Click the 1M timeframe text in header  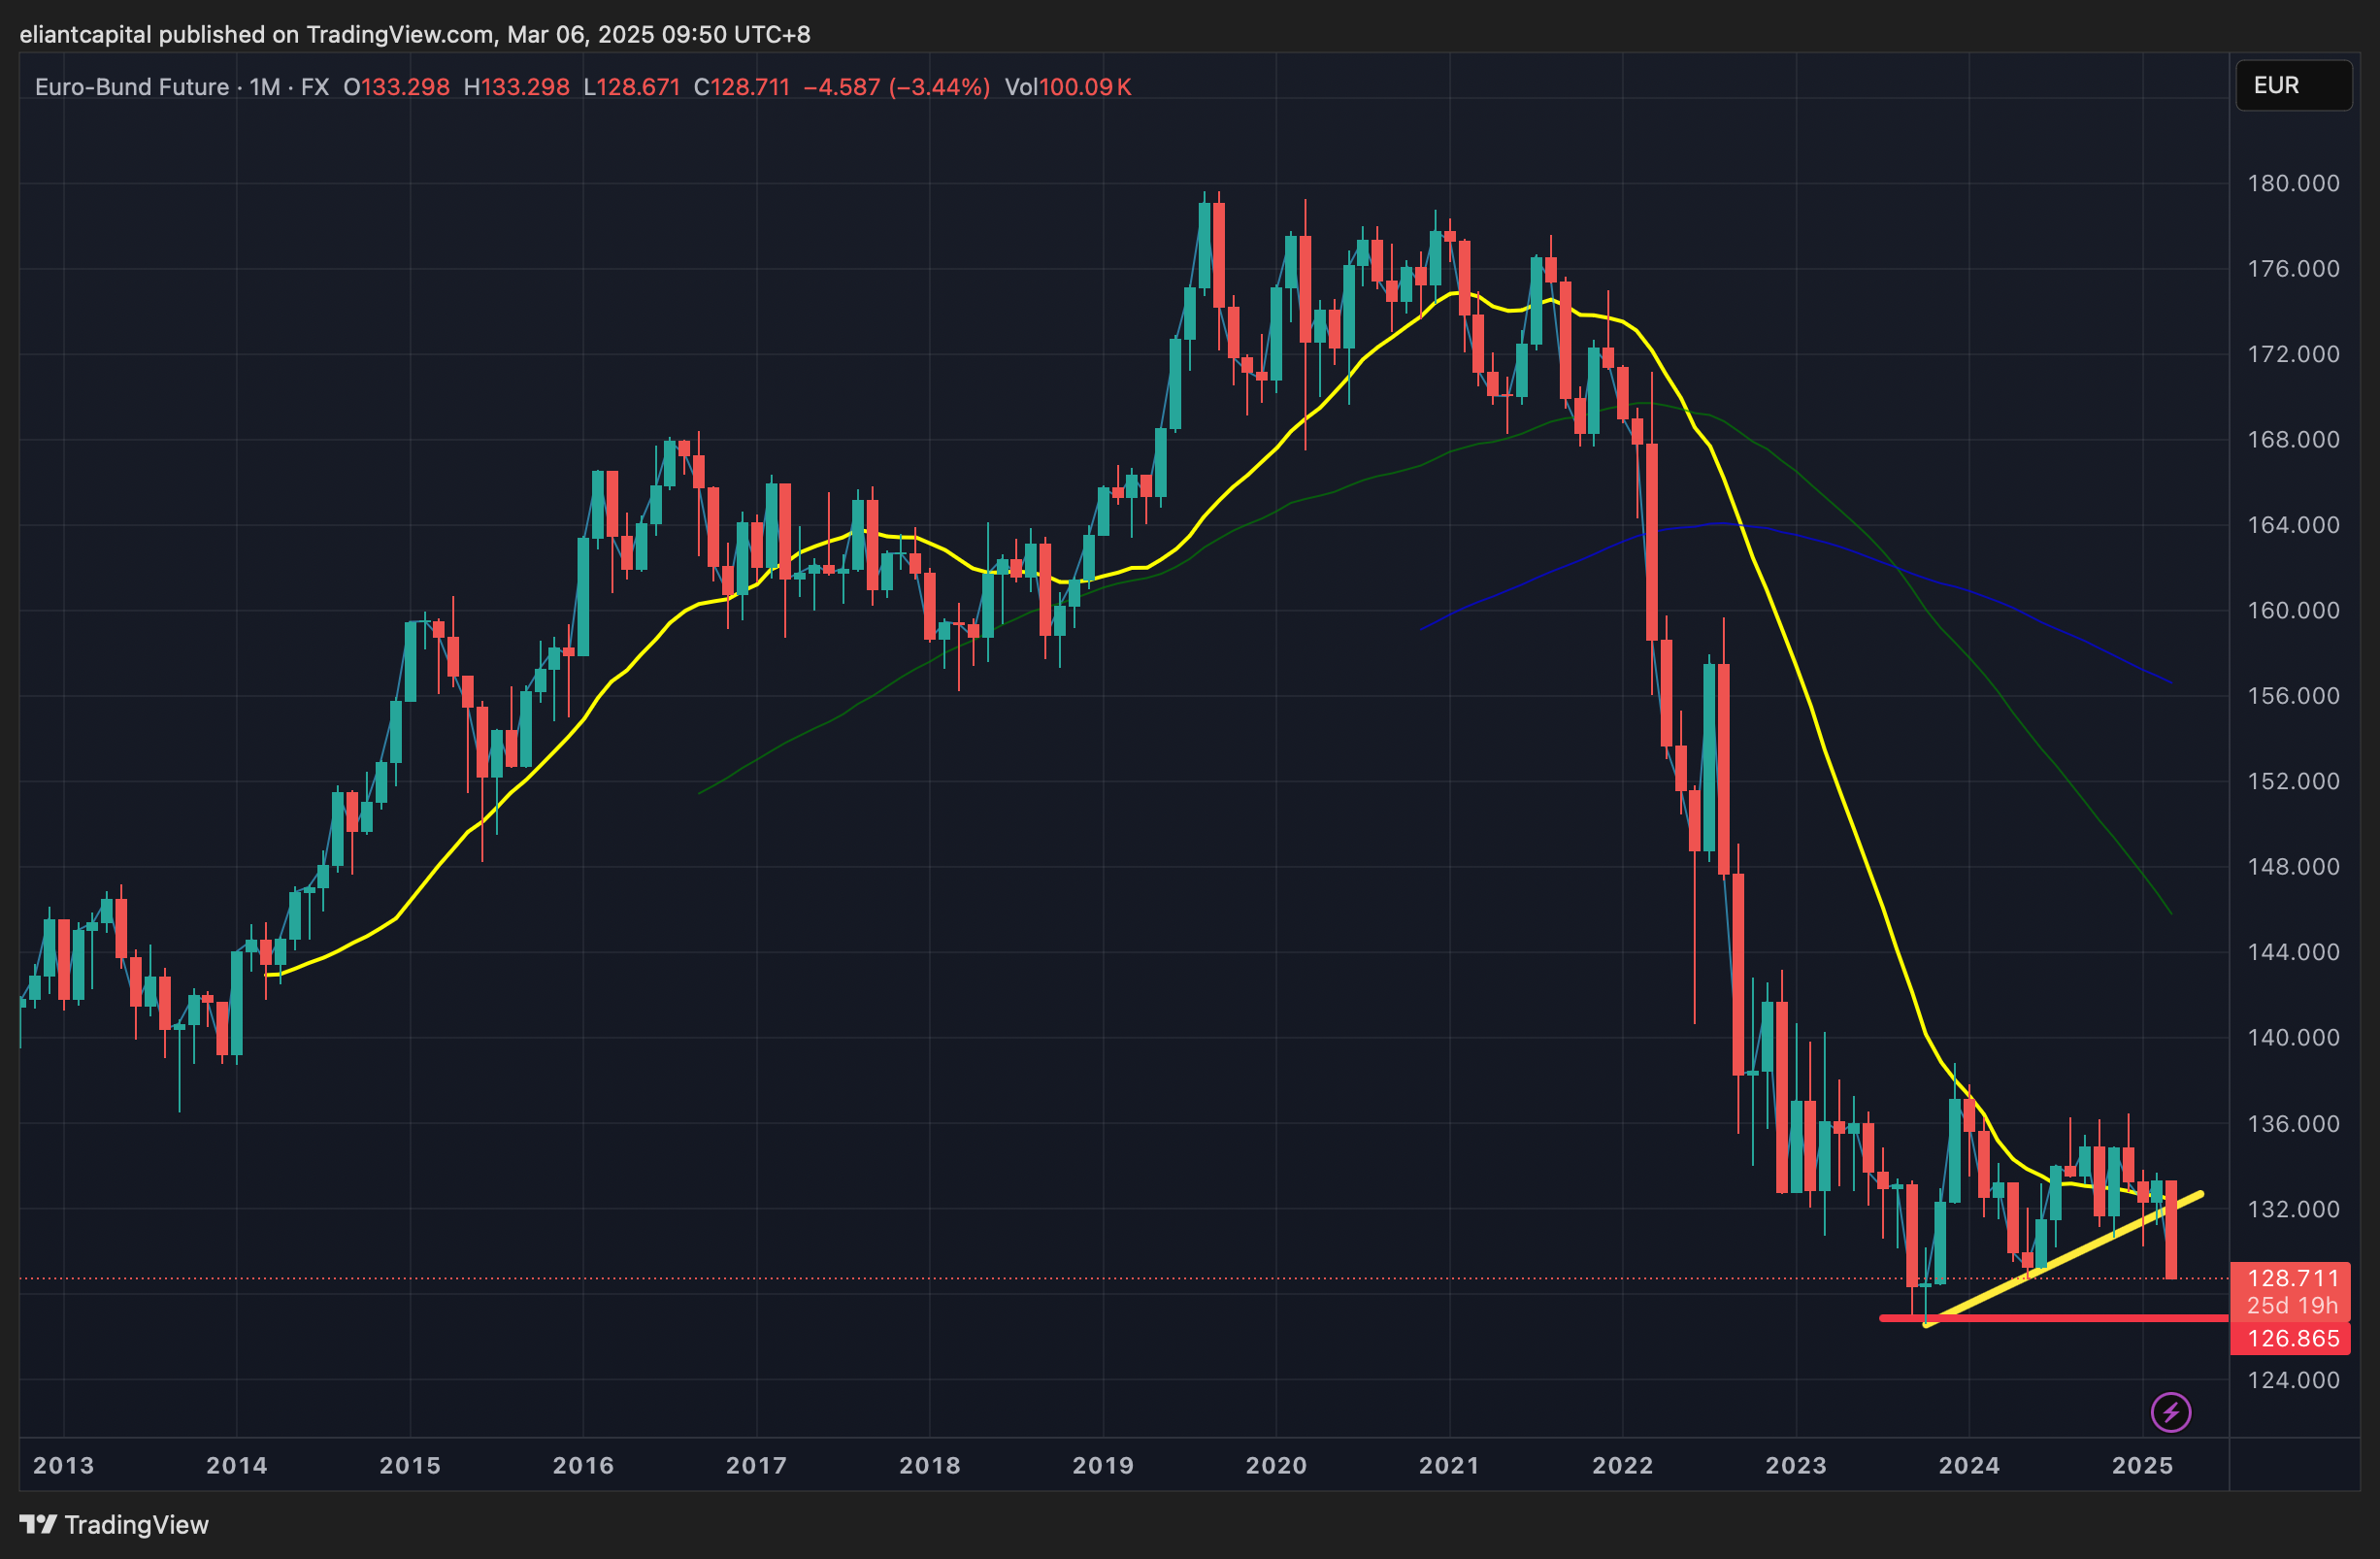(x=264, y=87)
